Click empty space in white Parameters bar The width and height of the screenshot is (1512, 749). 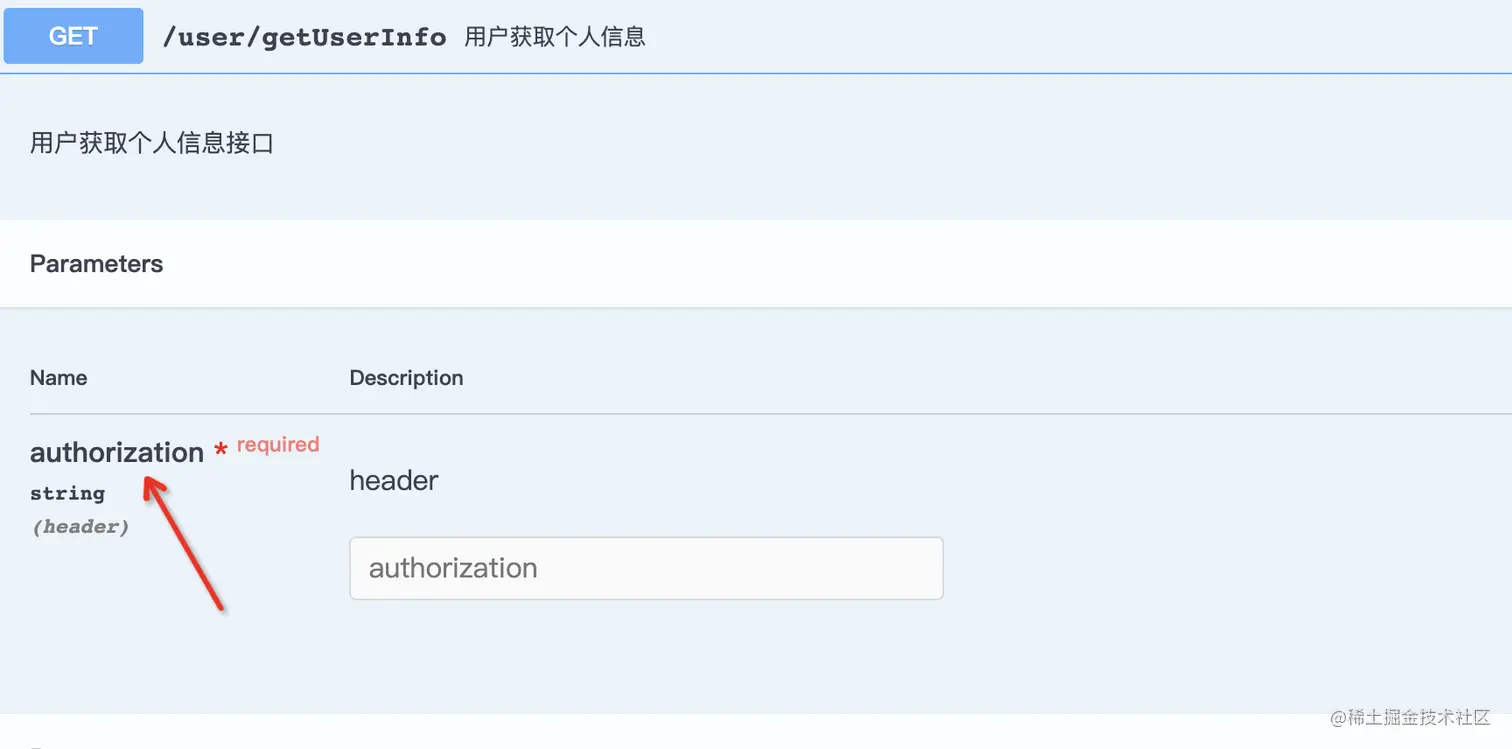tap(800, 264)
